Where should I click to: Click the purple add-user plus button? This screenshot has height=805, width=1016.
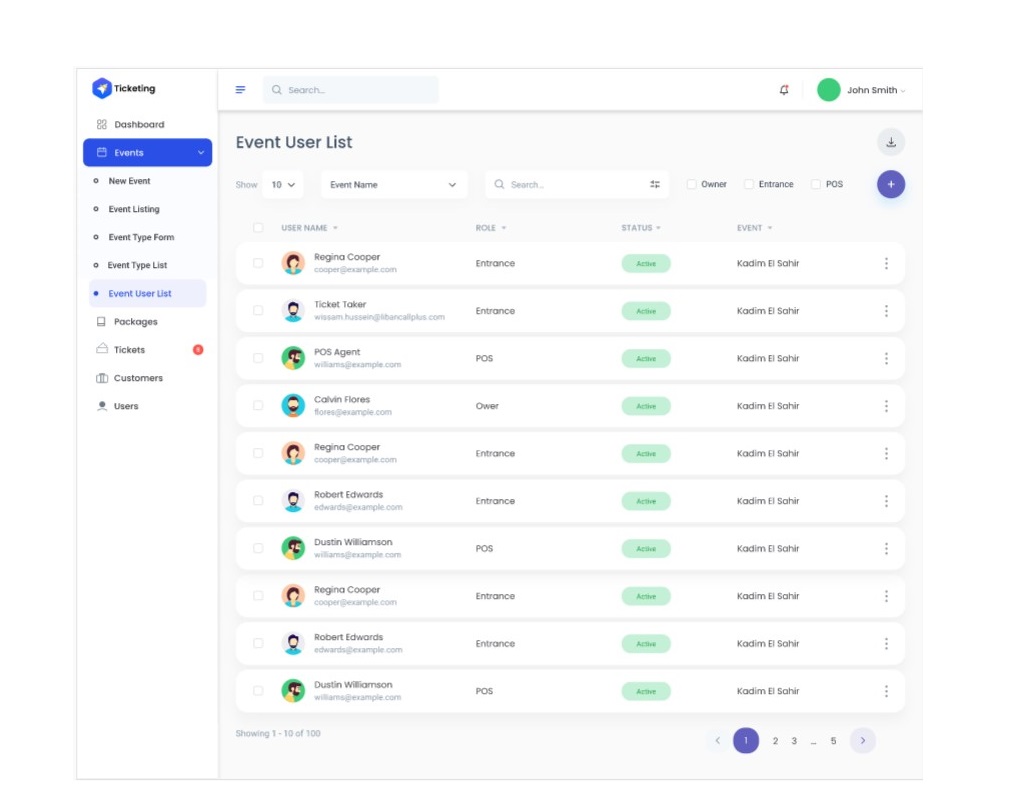point(890,184)
